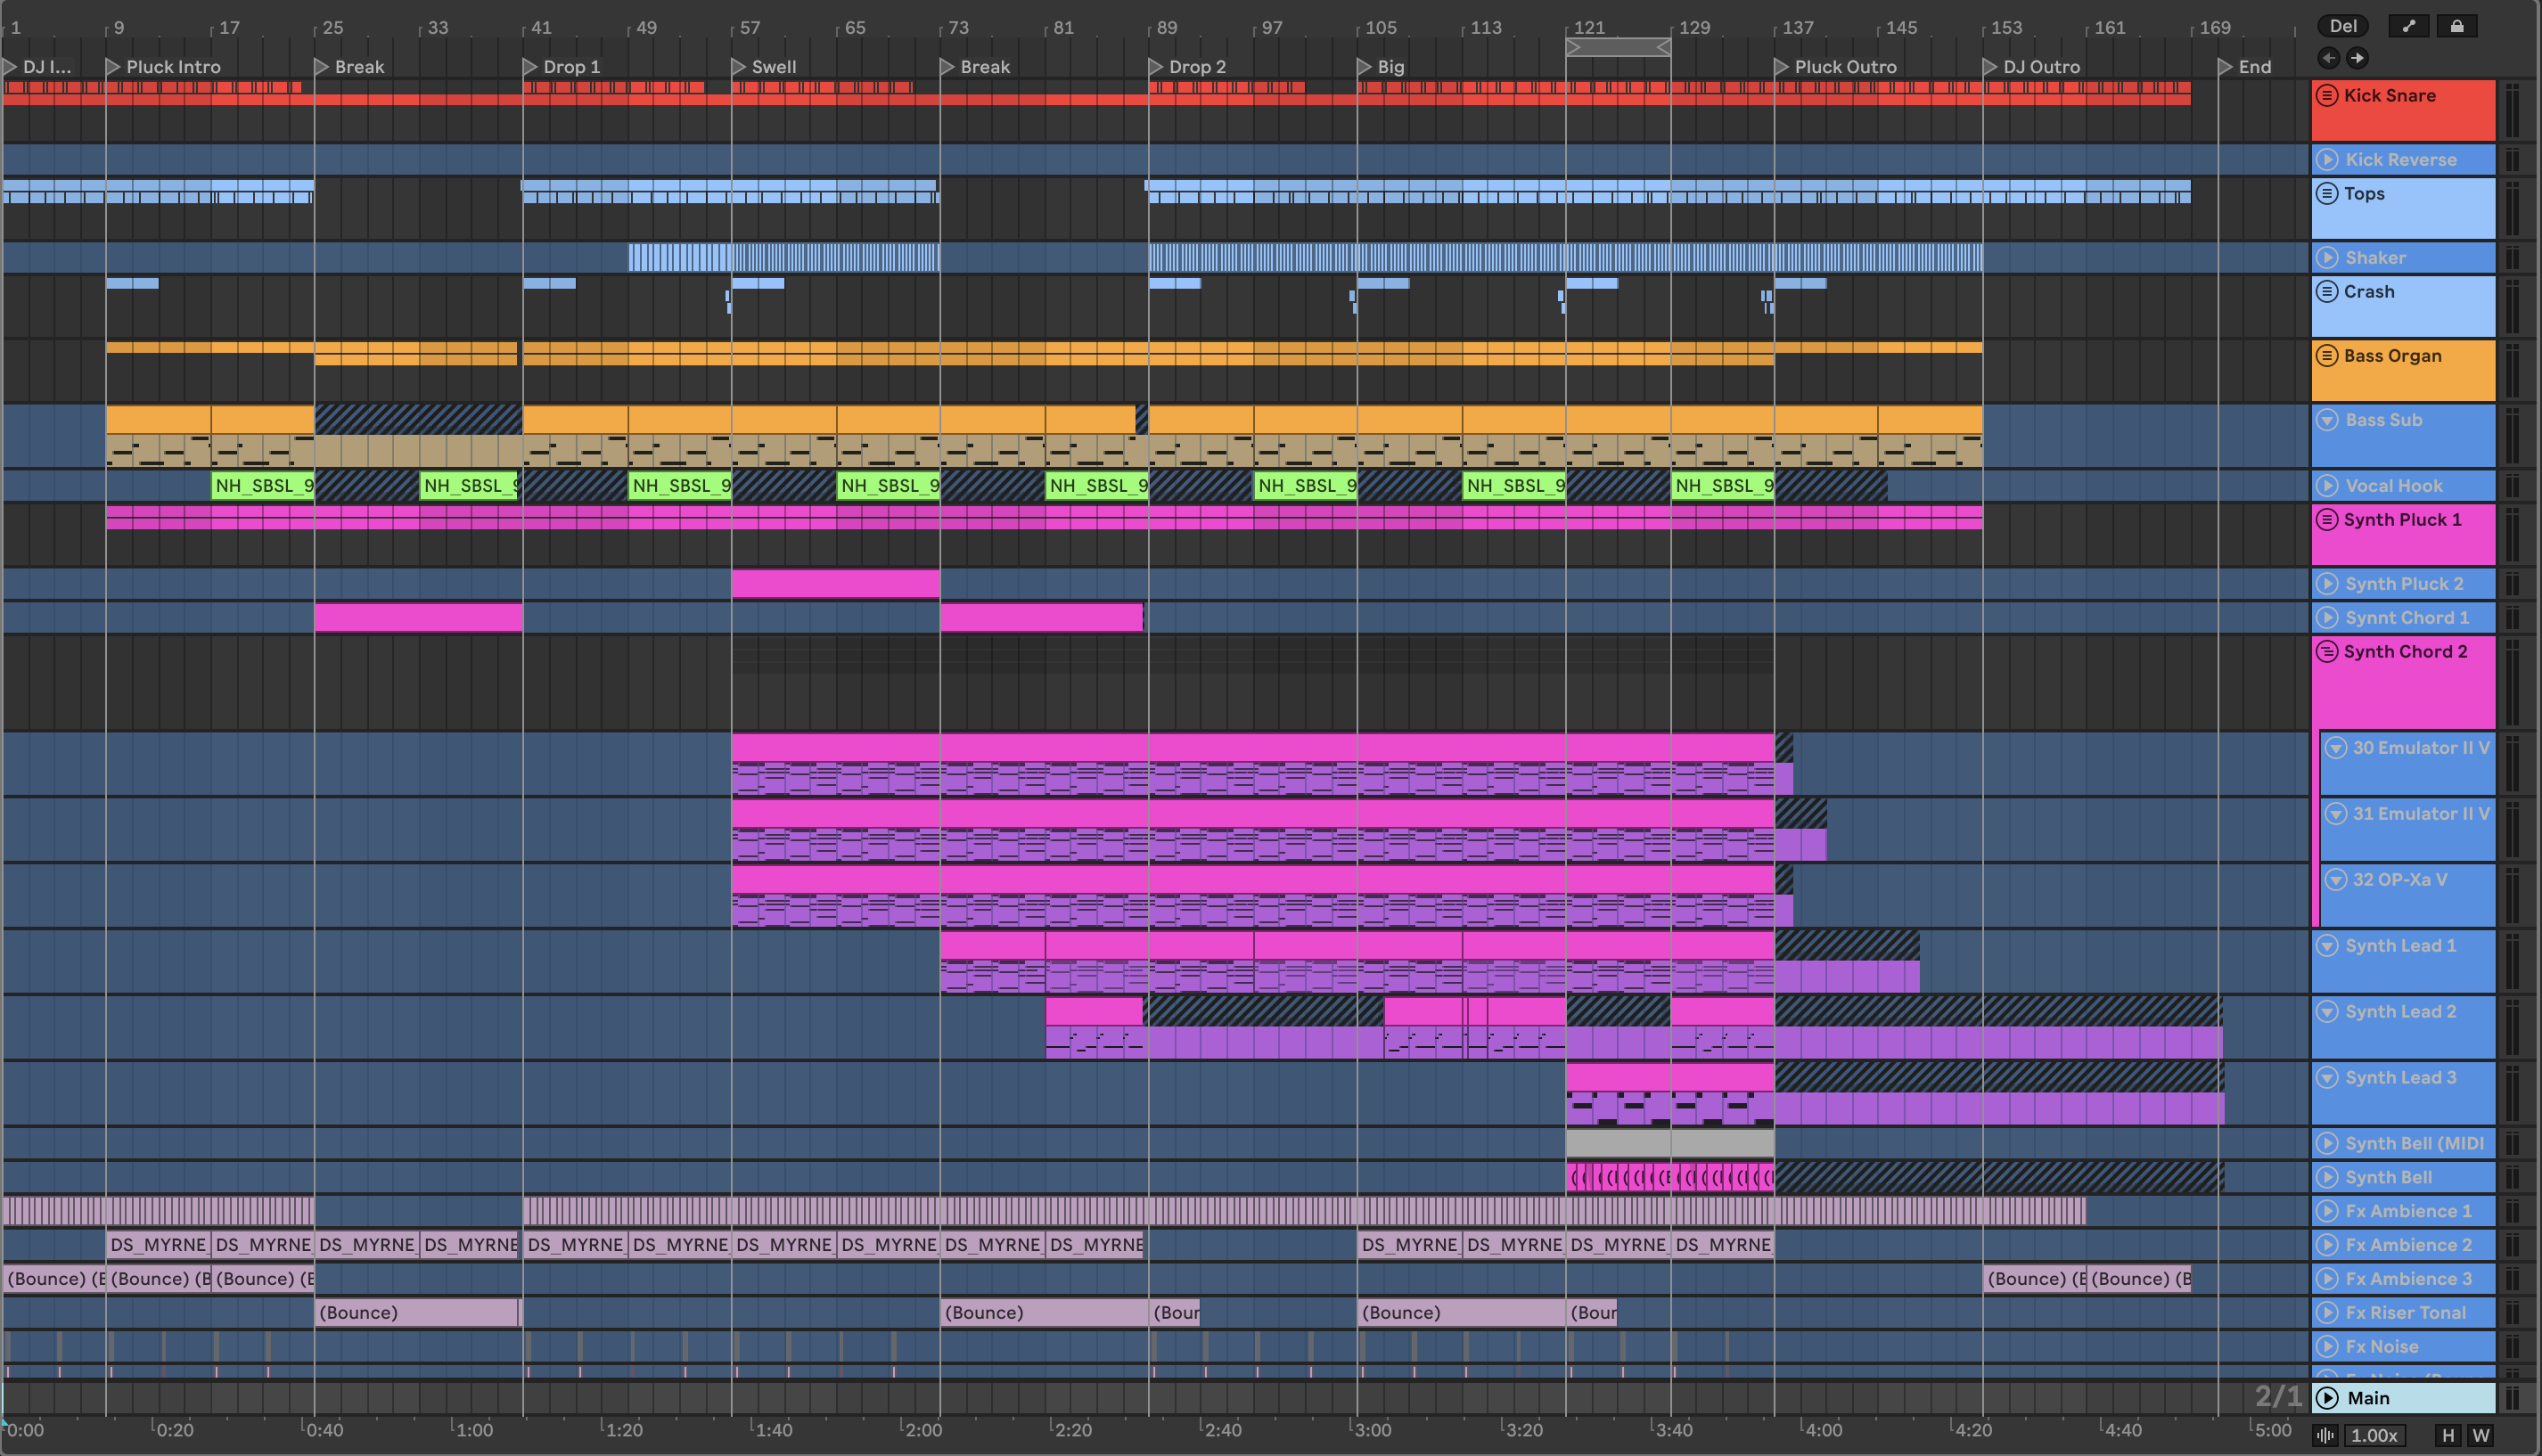This screenshot has width=2542, height=1456.
Task: Select the Fx Riser Tonal track header
Action: click(x=2405, y=1313)
